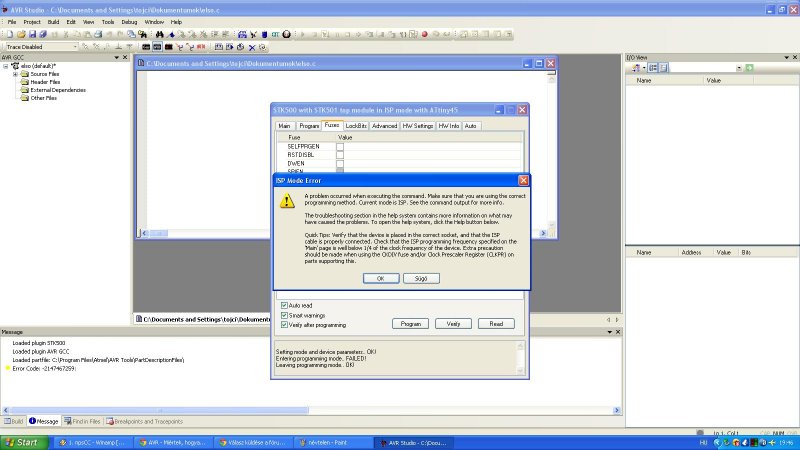Close the Message output panel
Image resolution: width=800 pixels, height=450 pixels.
[618, 332]
